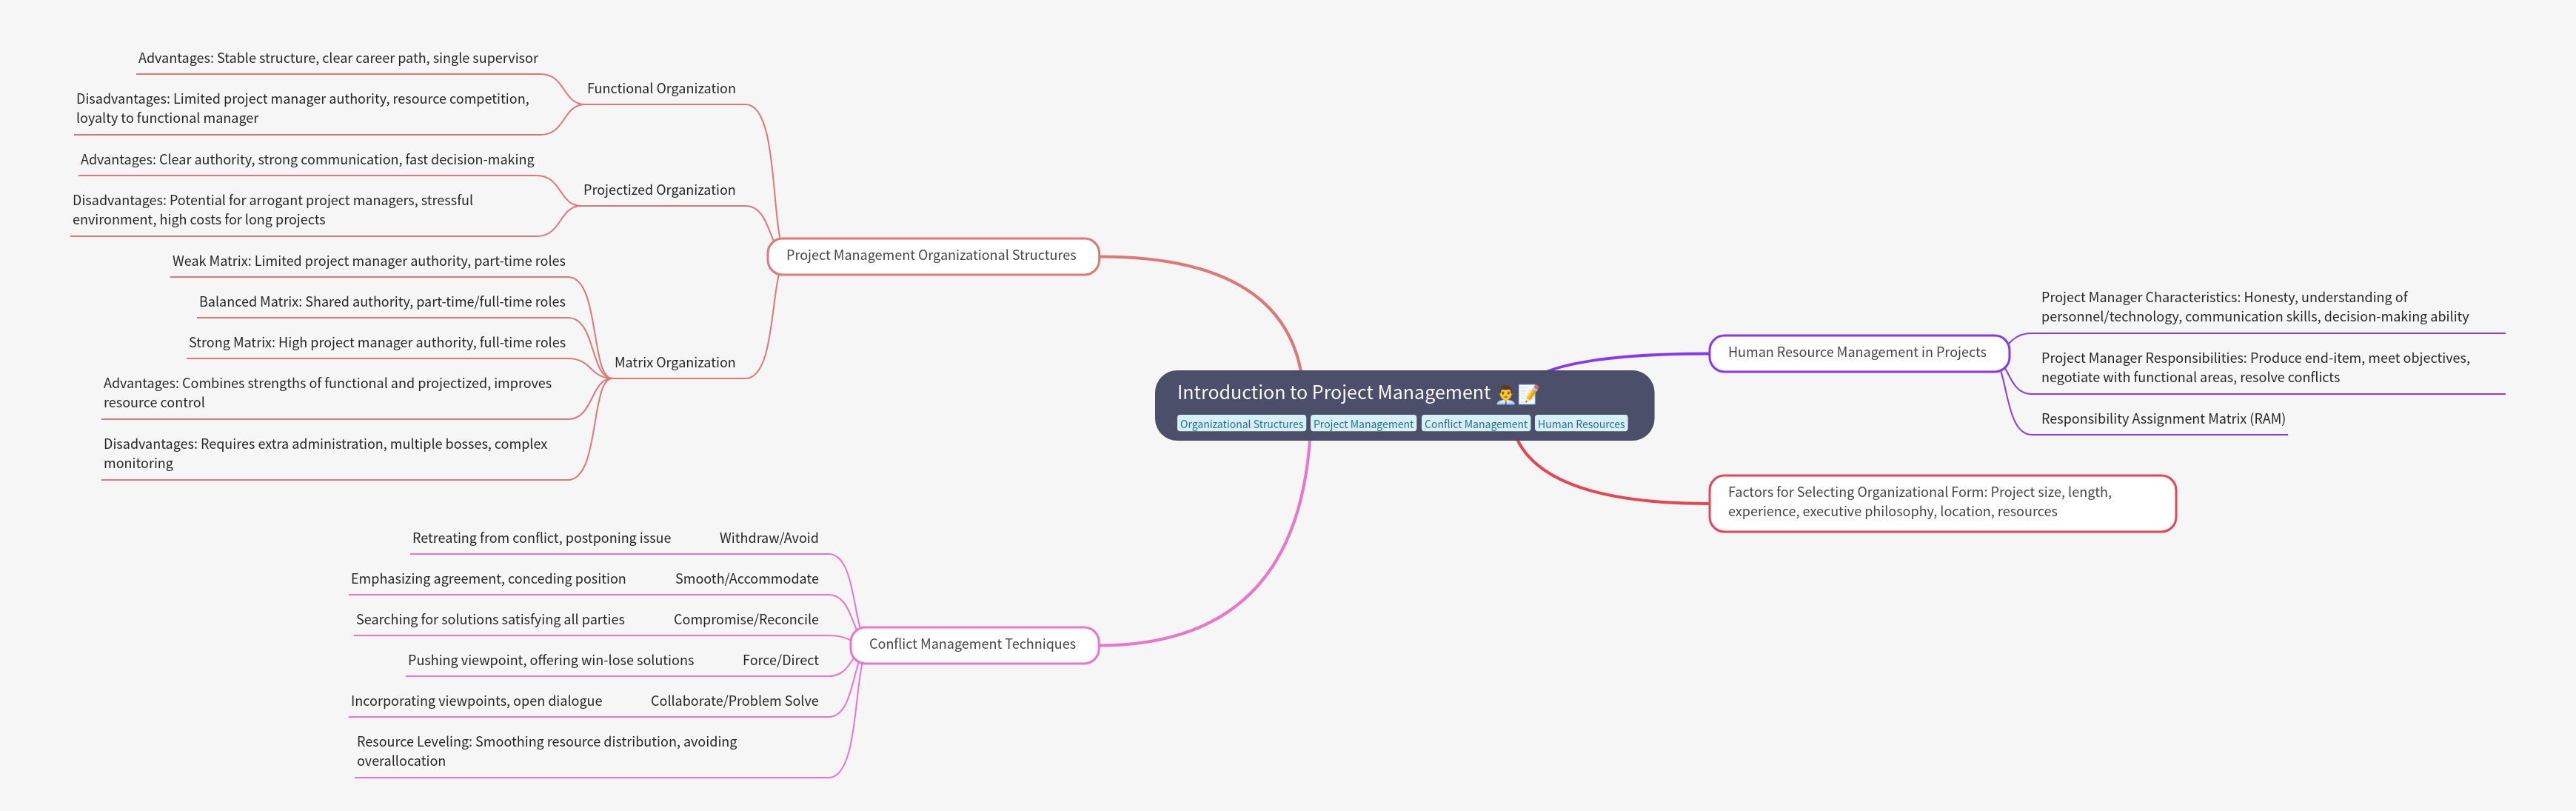Image resolution: width=2576 pixels, height=811 pixels.
Task: Select the Collaborate/Problem Solve node
Action: coord(734,701)
